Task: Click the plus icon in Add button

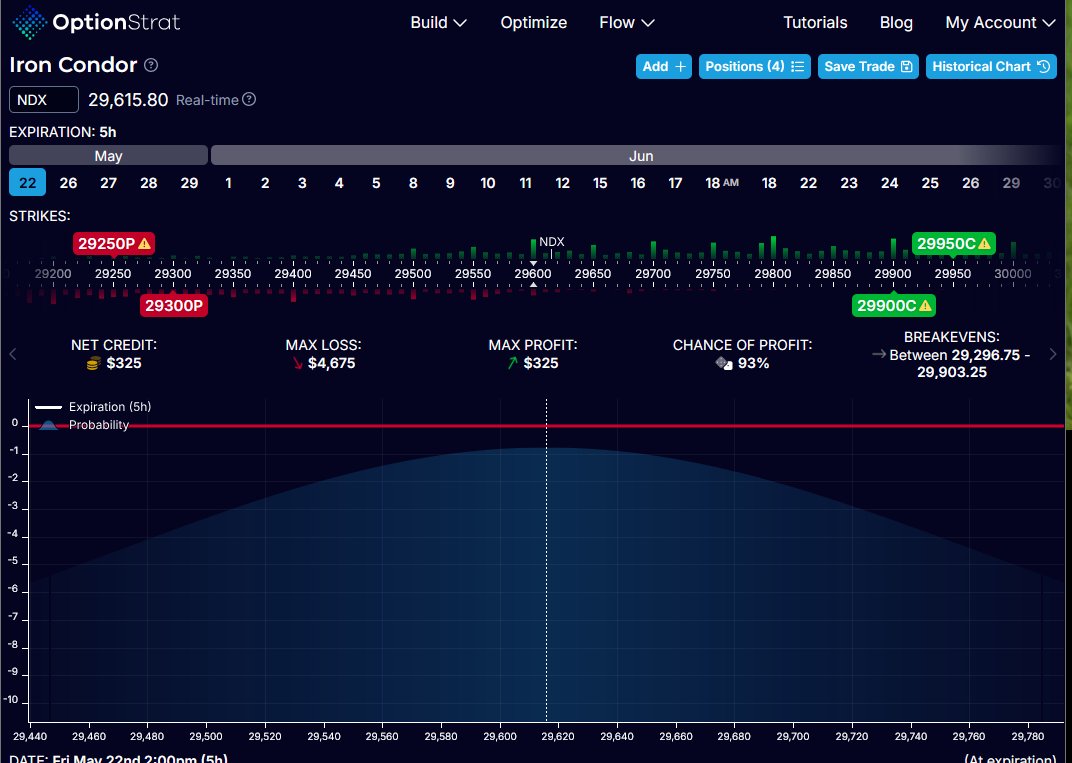Action: pos(680,66)
